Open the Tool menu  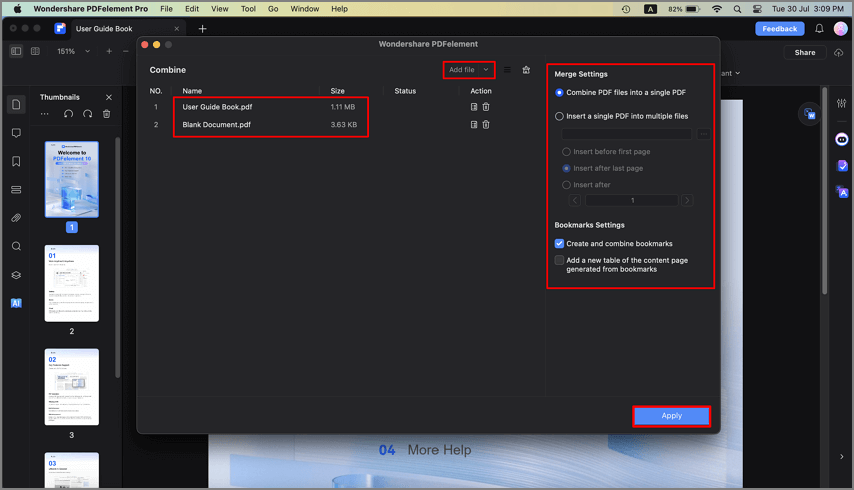(248, 9)
